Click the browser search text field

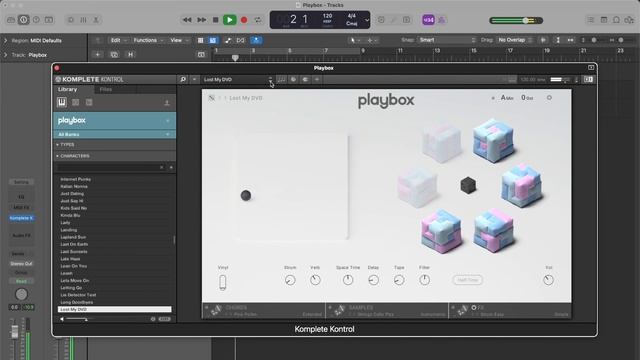click(x=108, y=167)
